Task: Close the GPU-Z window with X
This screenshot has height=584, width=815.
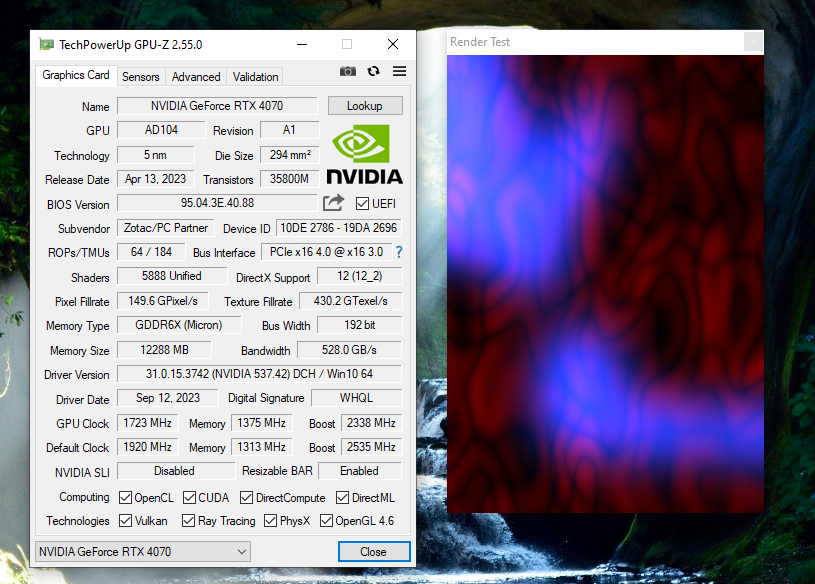Action: tap(393, 44)
